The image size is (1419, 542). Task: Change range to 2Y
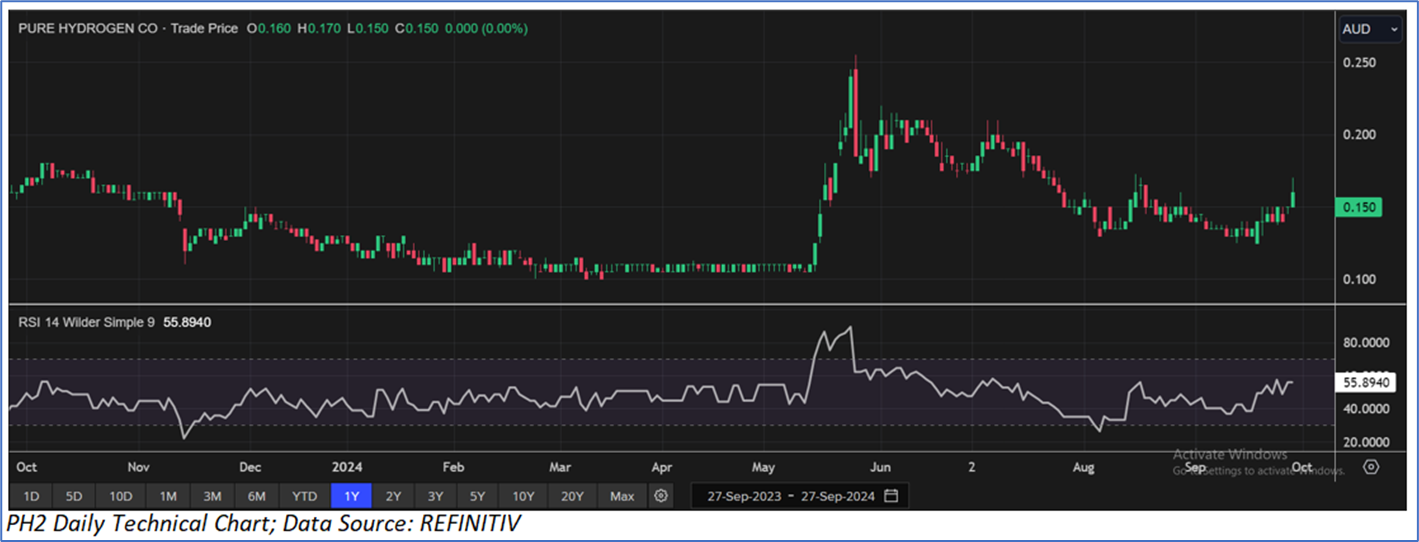[394, 496]
